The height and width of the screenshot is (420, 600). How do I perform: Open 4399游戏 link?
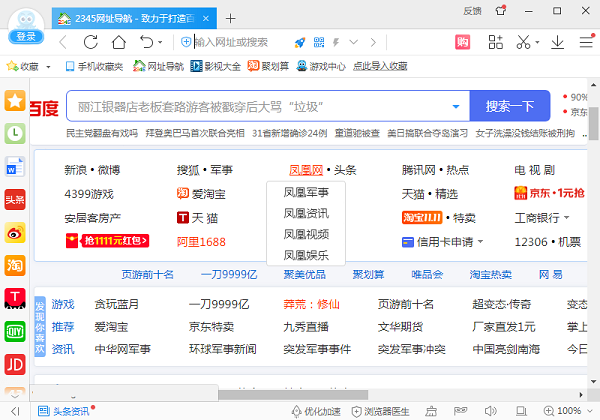89,194
